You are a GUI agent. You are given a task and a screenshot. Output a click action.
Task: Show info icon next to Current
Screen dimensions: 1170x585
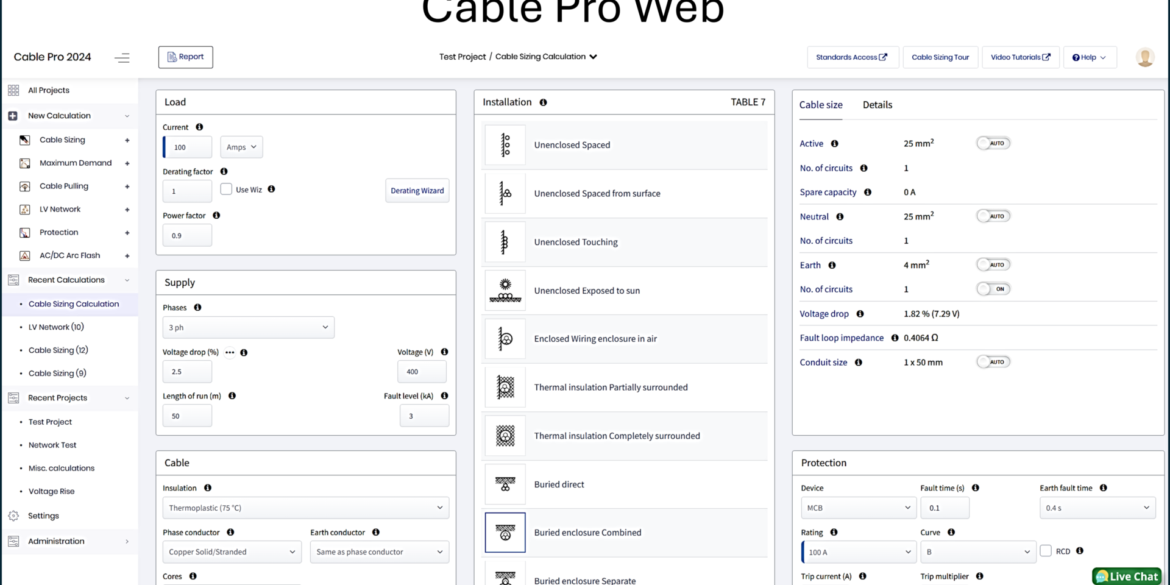point(199,127)
